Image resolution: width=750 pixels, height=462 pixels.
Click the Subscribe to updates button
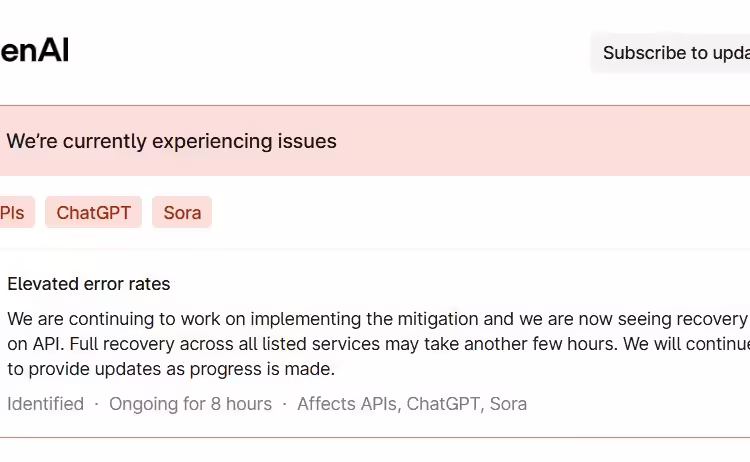tap(671, 53)
